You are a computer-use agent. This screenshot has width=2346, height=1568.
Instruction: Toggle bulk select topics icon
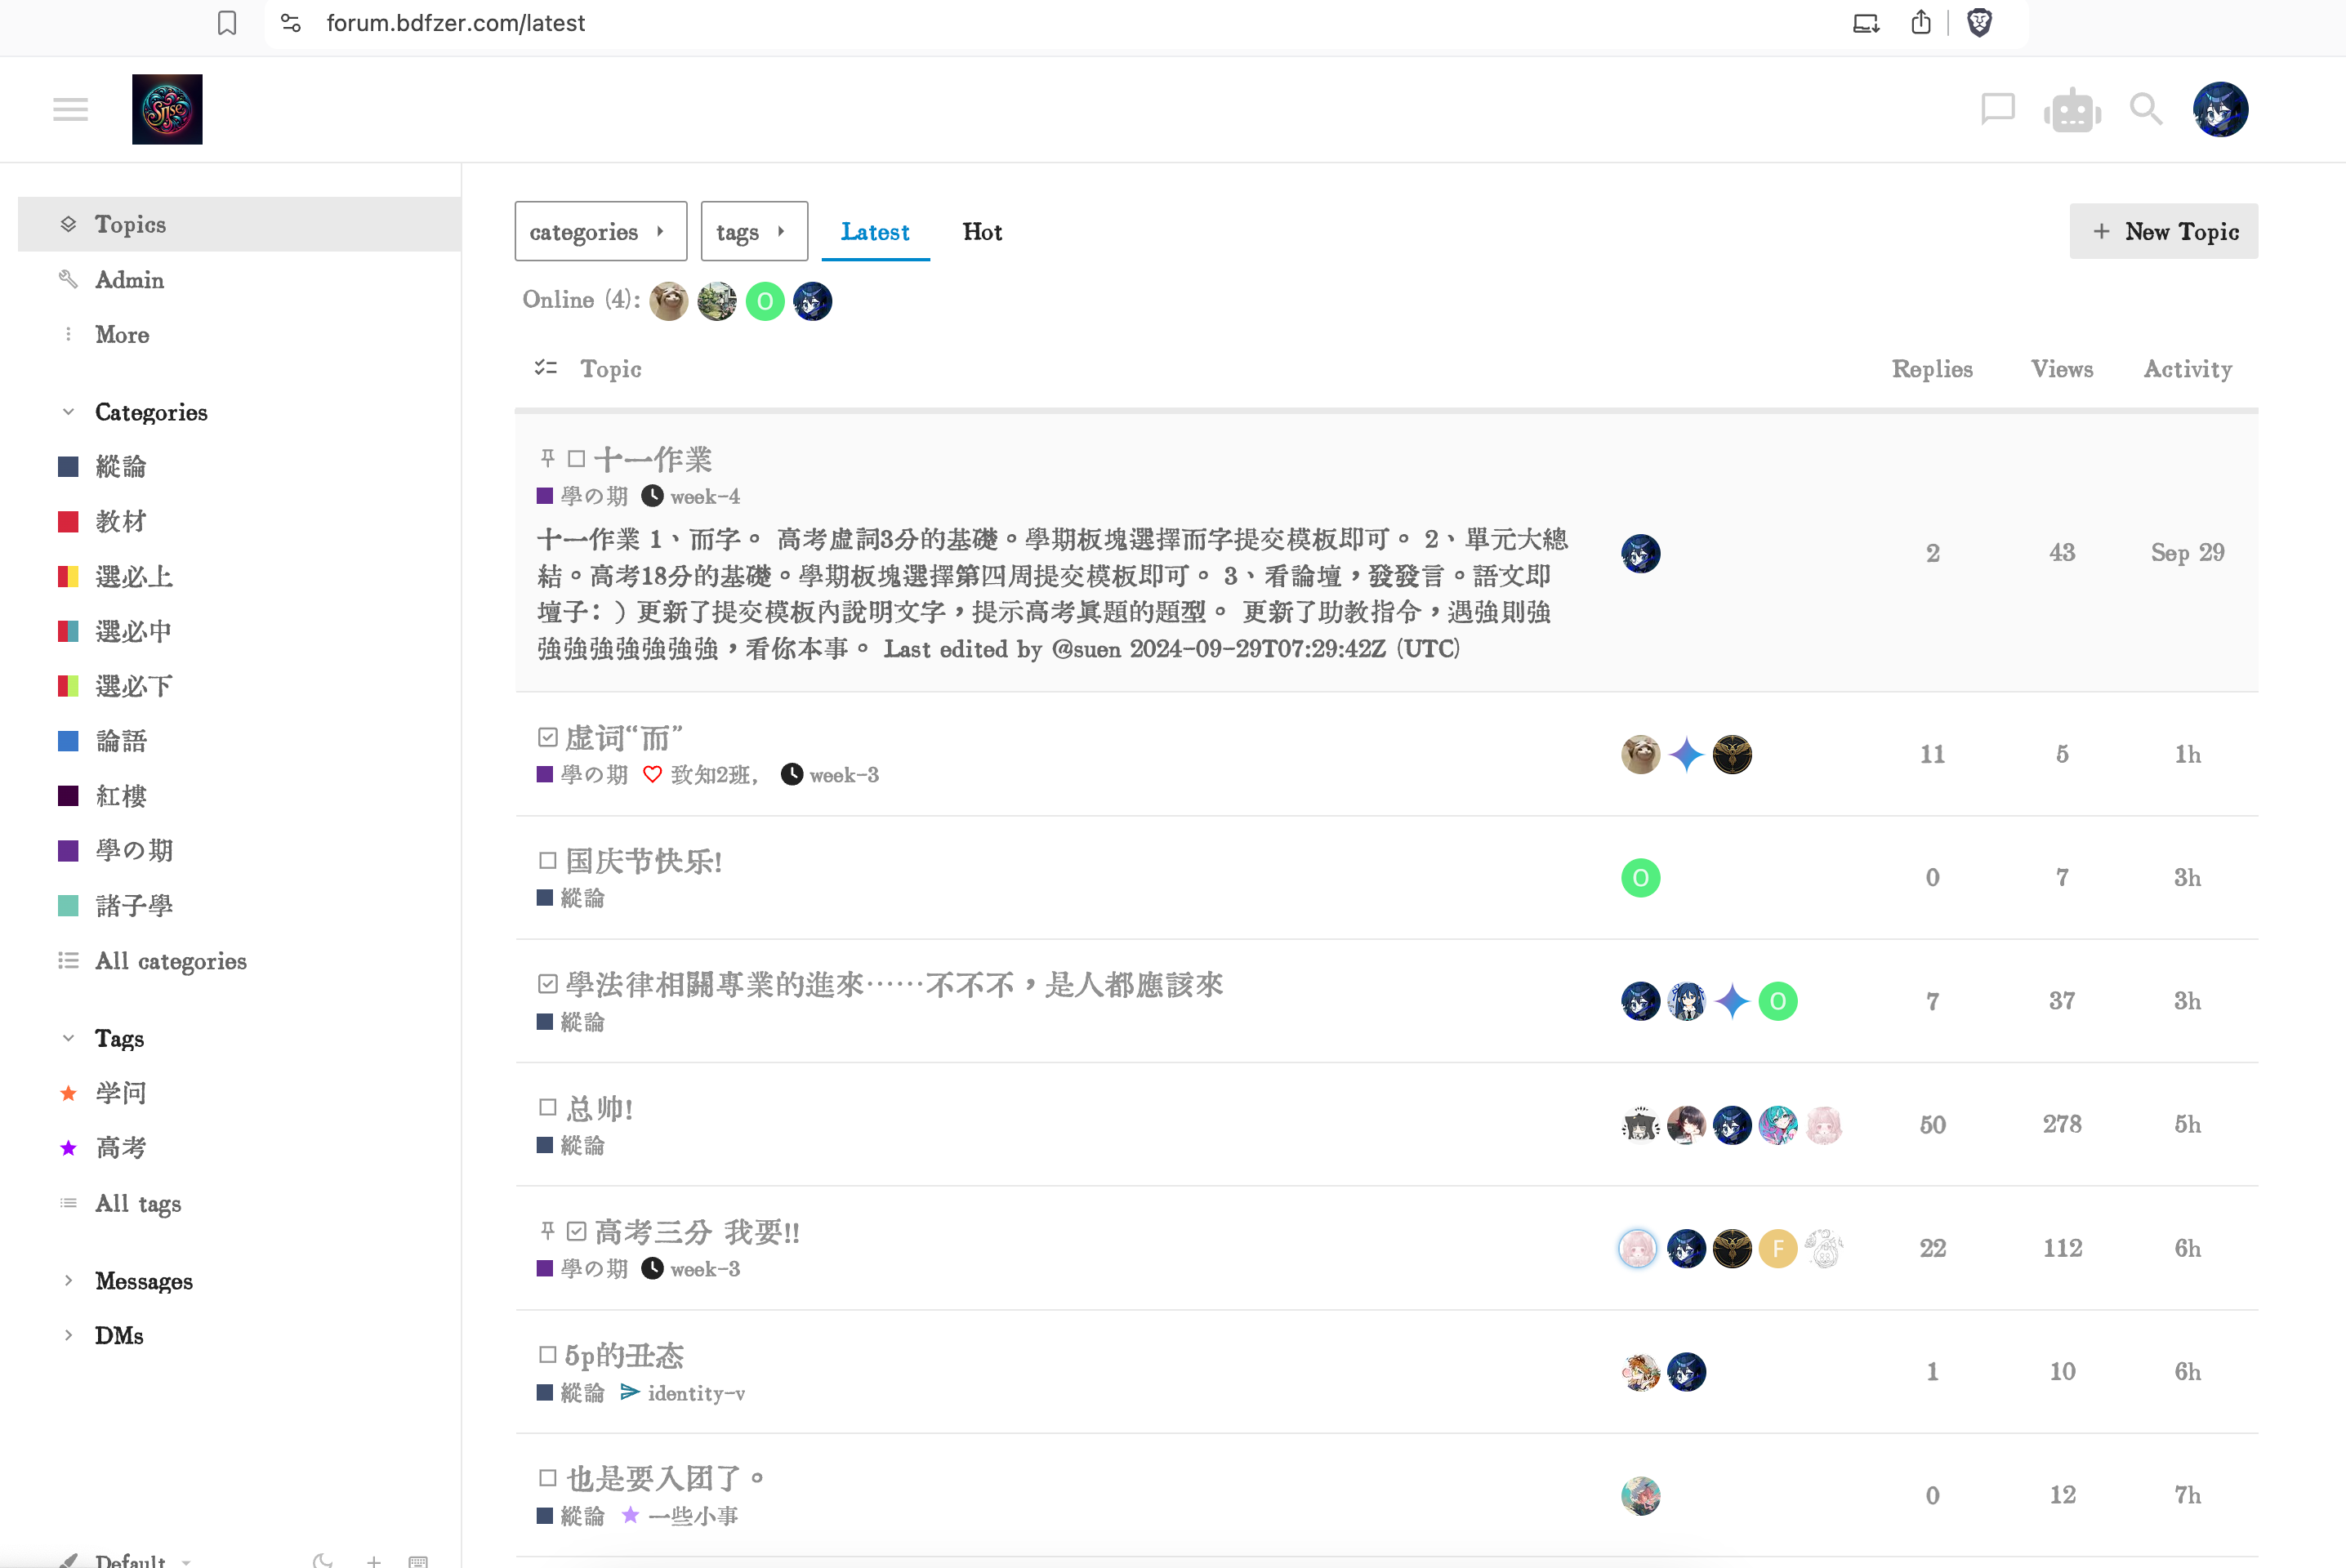545,368
